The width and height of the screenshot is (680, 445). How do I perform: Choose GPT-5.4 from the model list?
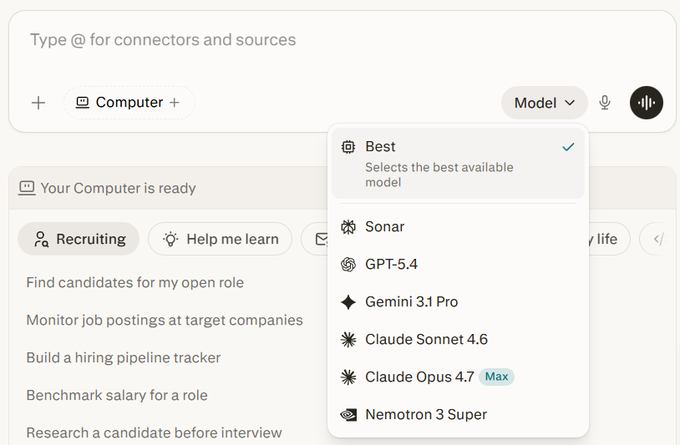pos(458,265)
